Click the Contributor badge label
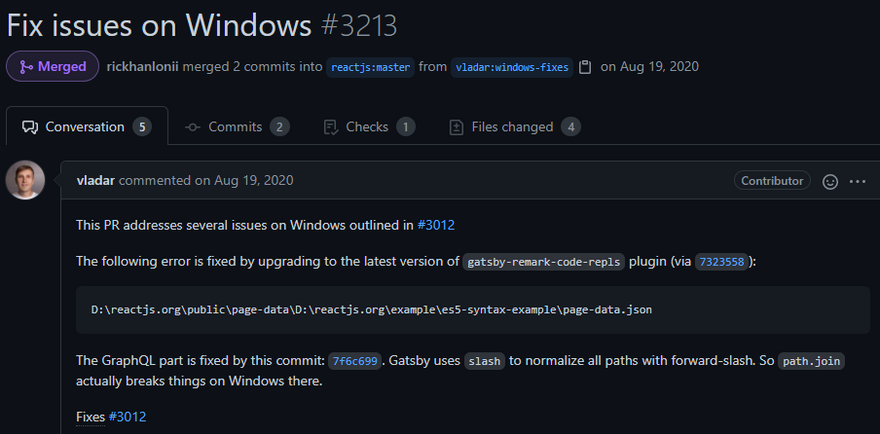 pyautogui.click(x=772, y=181)
